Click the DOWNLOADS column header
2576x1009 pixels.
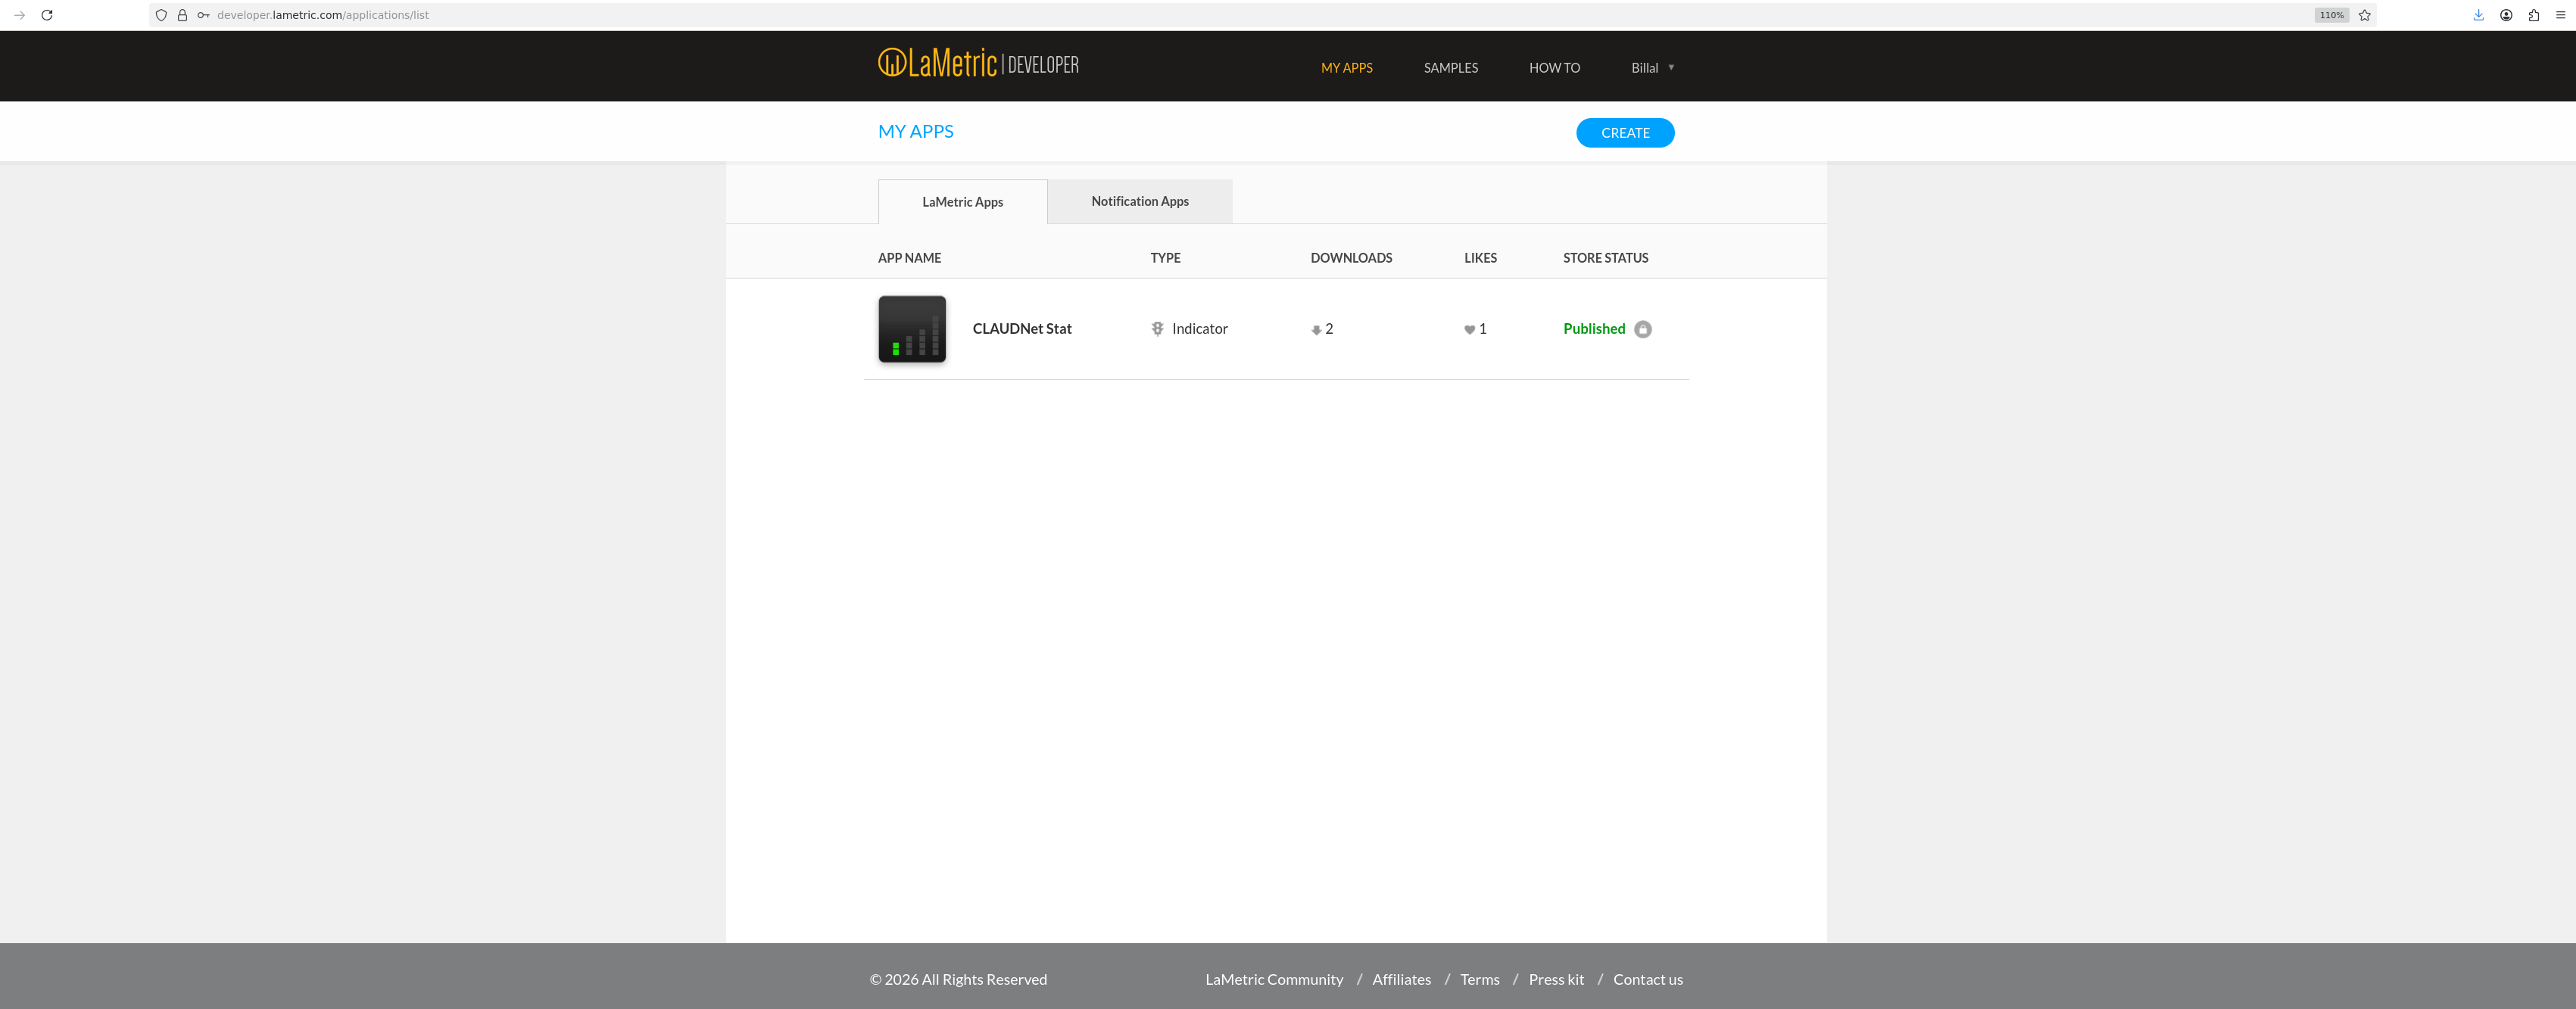tap(1351, 258)
